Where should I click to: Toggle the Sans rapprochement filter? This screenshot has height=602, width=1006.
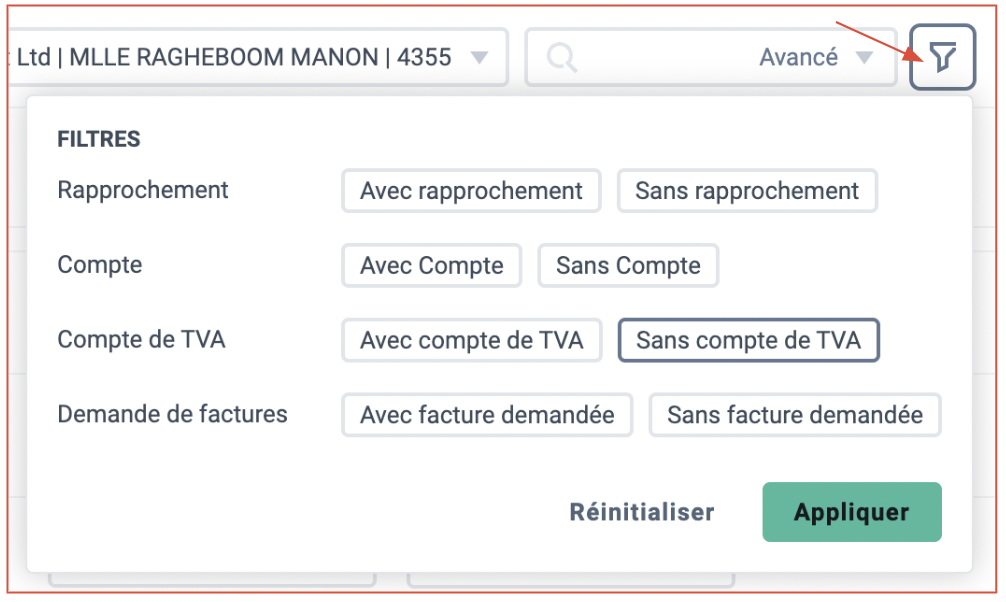tap(747, 191)
